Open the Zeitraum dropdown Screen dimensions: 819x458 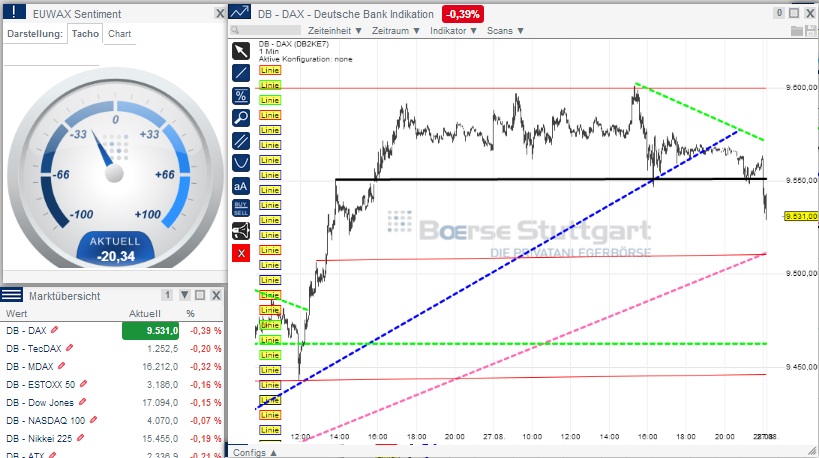click(x=395, y=31)
